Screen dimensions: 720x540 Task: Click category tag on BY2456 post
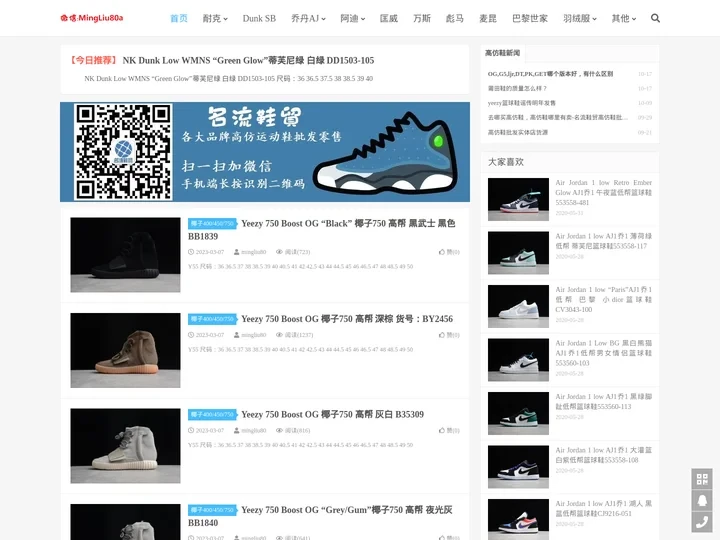tap(212, 319)
